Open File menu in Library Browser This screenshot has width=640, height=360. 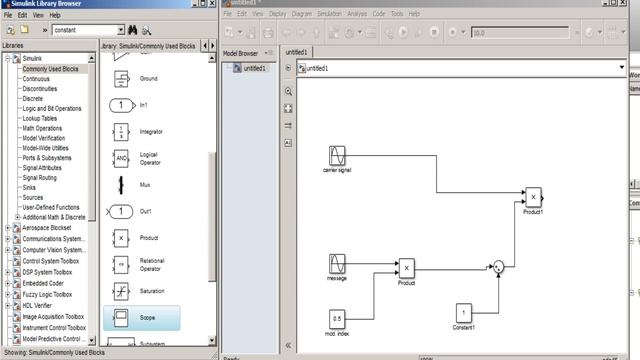click(8, 15)
